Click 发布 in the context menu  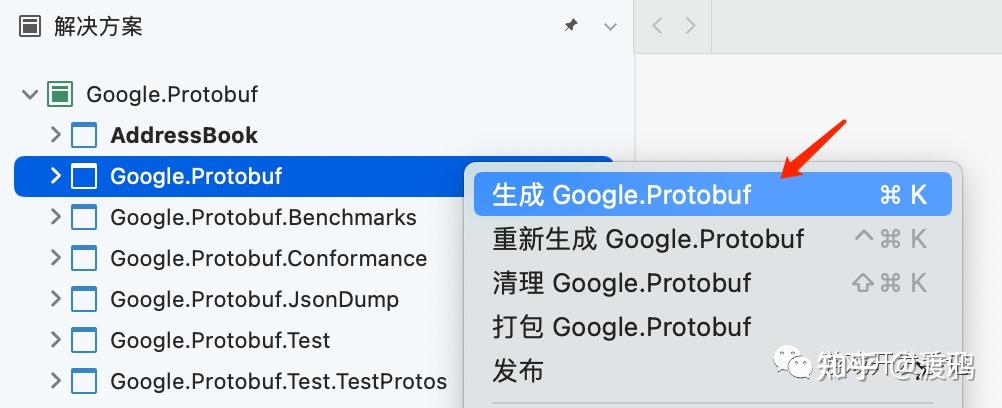tap(518, 371)
